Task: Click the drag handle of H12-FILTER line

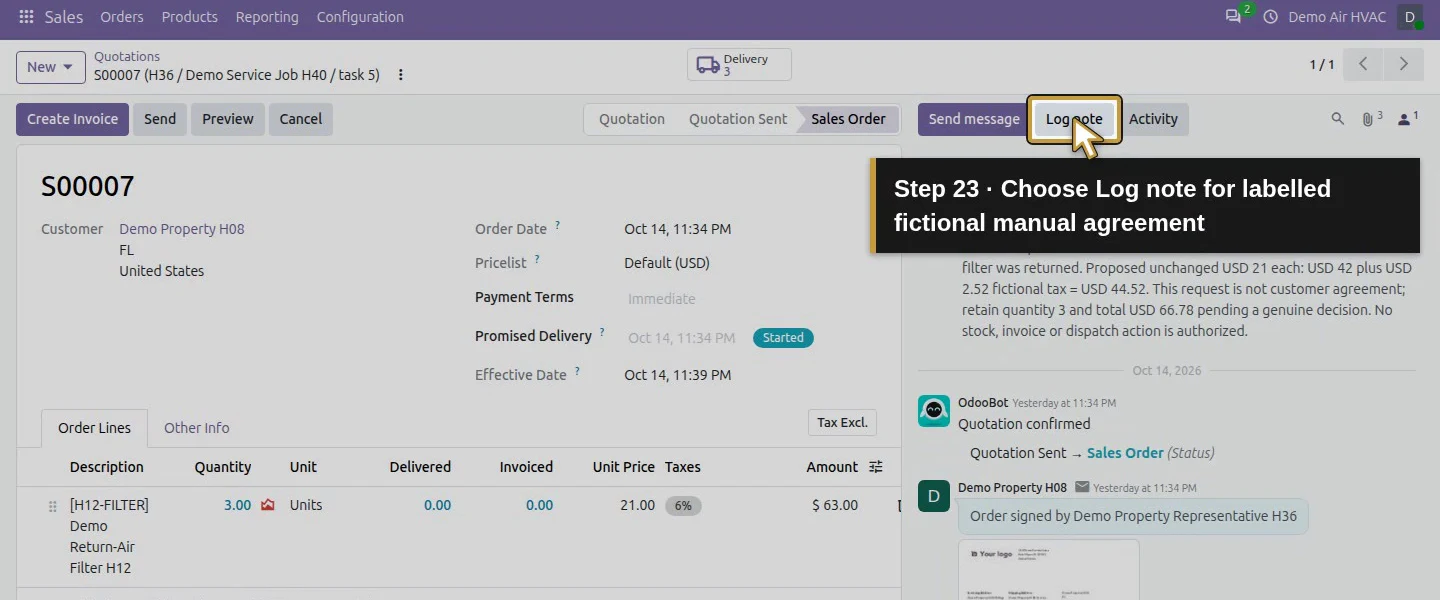Action: (53, 507)
